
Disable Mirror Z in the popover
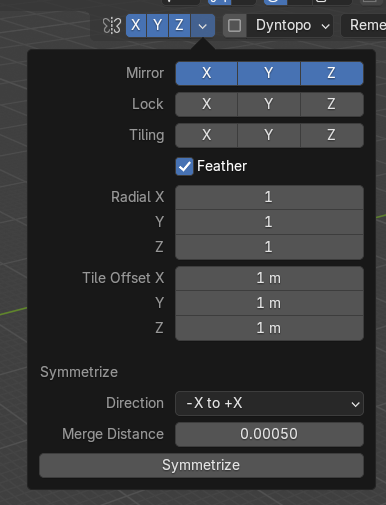click(x=332, y=73)
